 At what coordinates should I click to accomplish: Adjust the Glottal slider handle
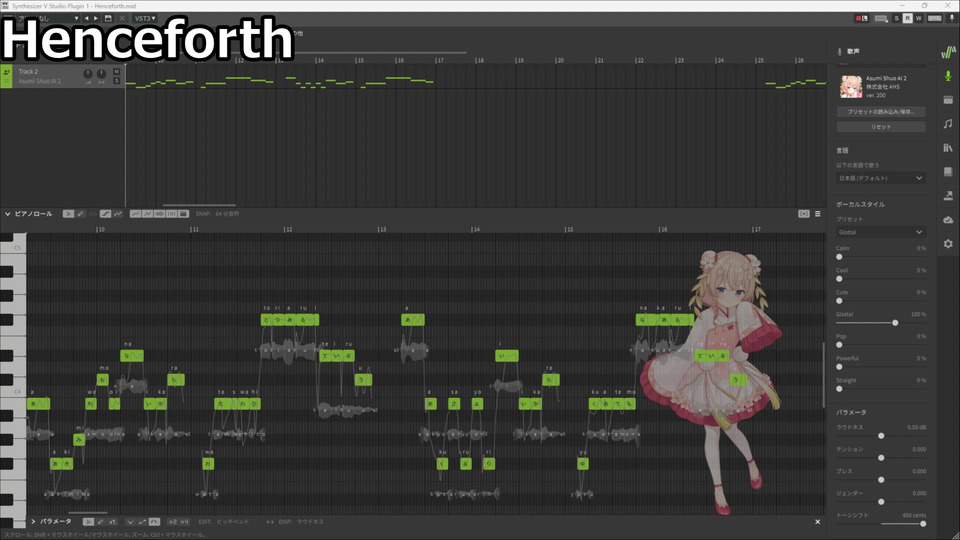point(895,323)
